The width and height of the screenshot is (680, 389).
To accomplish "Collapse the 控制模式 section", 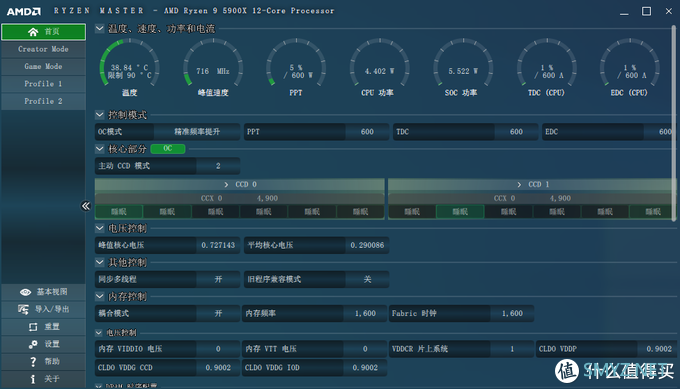I will [100, 114].
